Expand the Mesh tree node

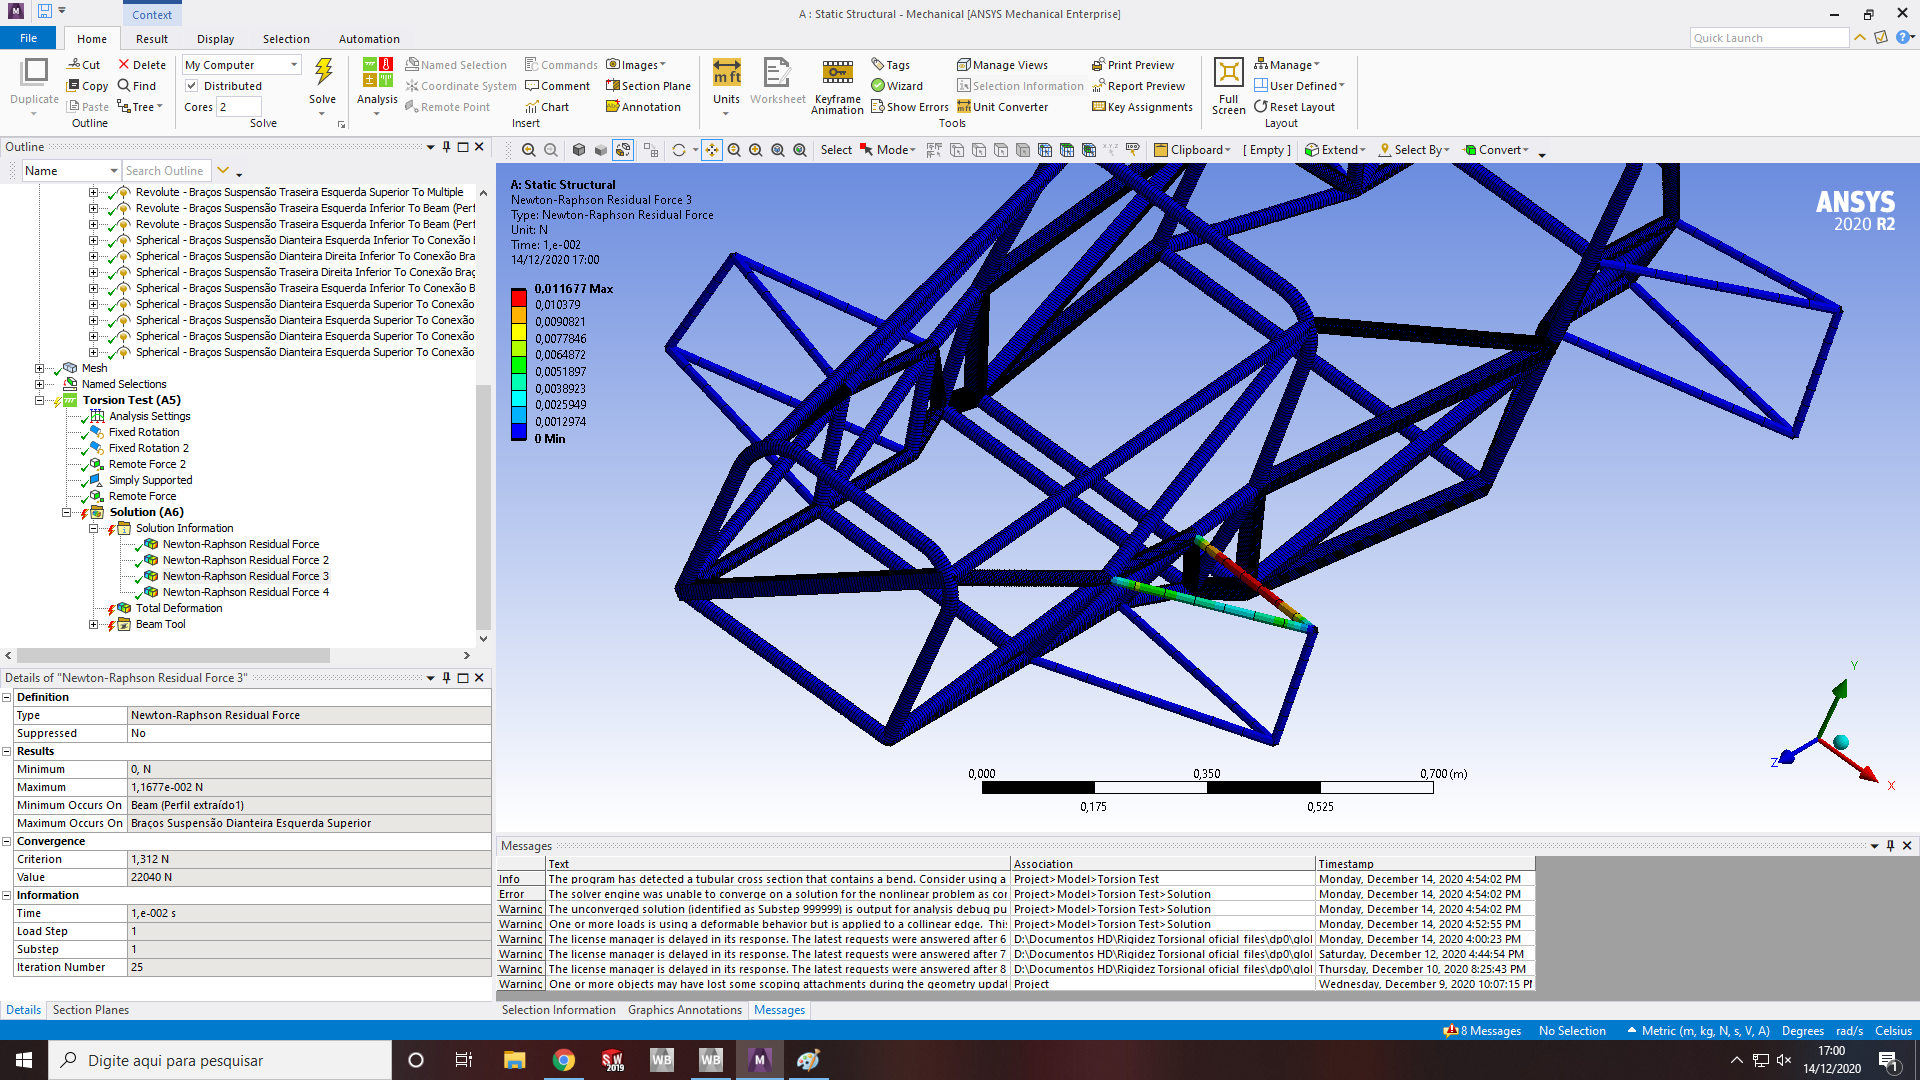[39, 368]
